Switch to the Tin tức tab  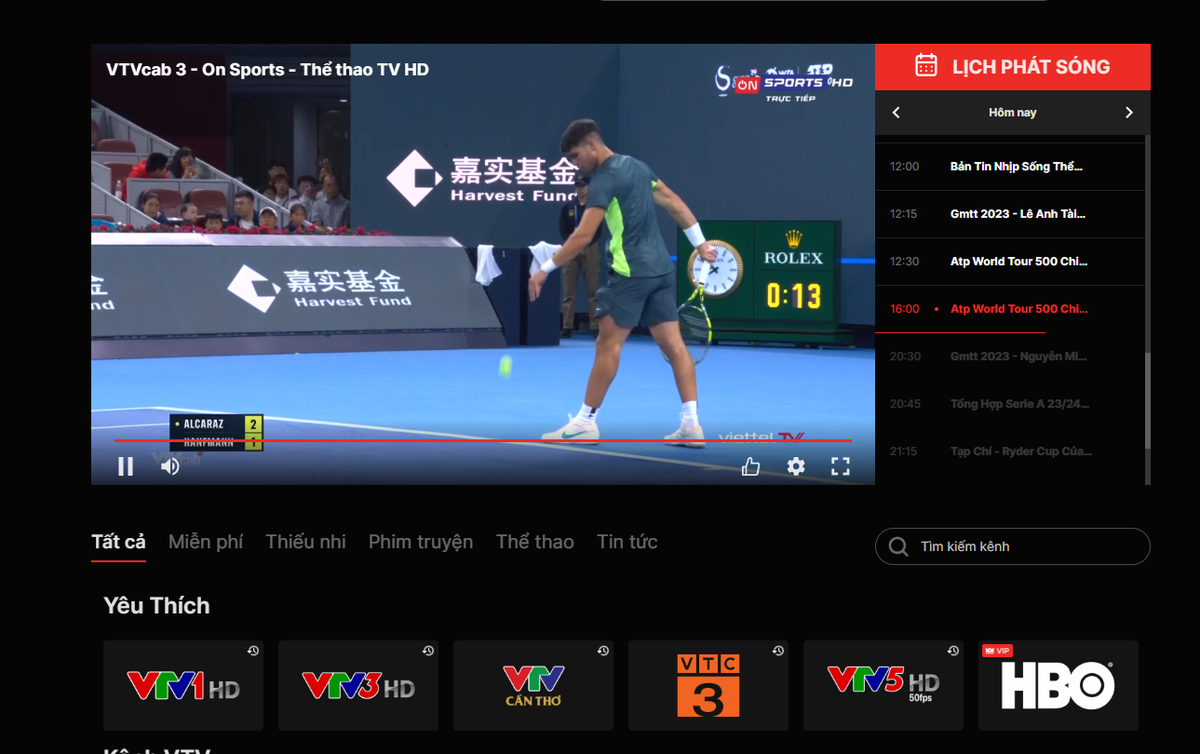627,542
